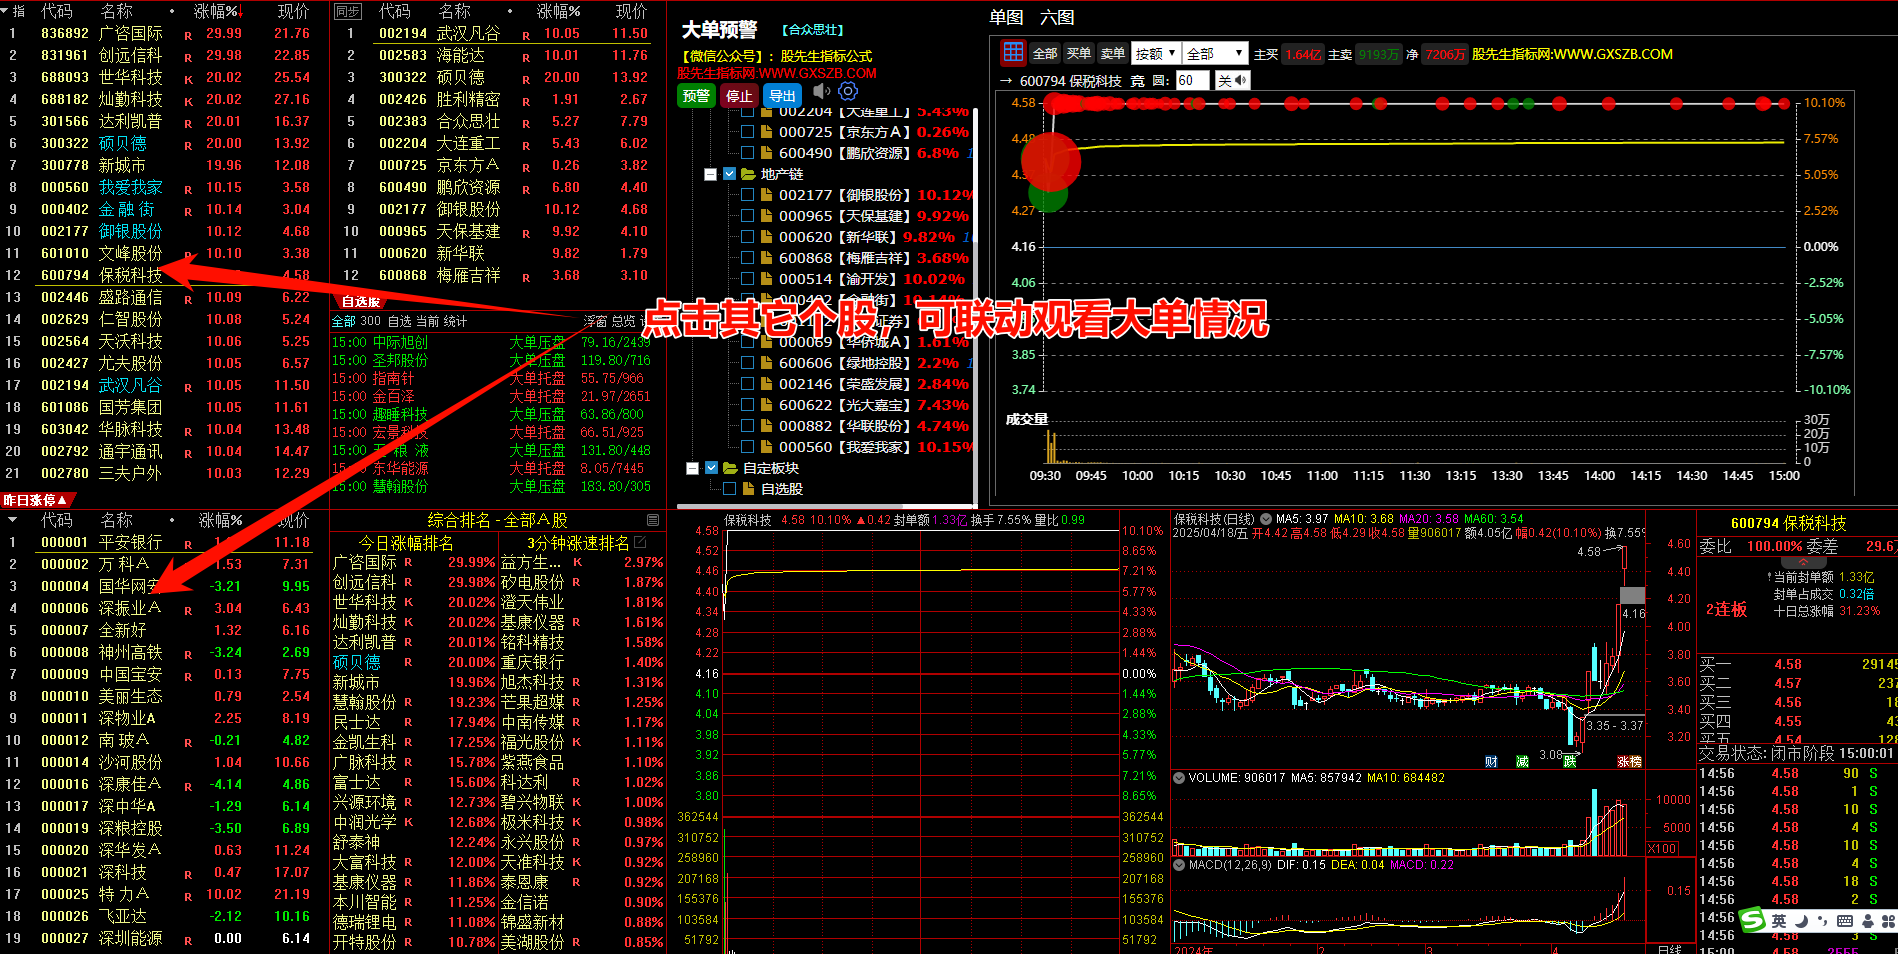The image size is (1898, 954).
Task: Click the MACD indicator dropdown icon
Action: [1179, 865]
